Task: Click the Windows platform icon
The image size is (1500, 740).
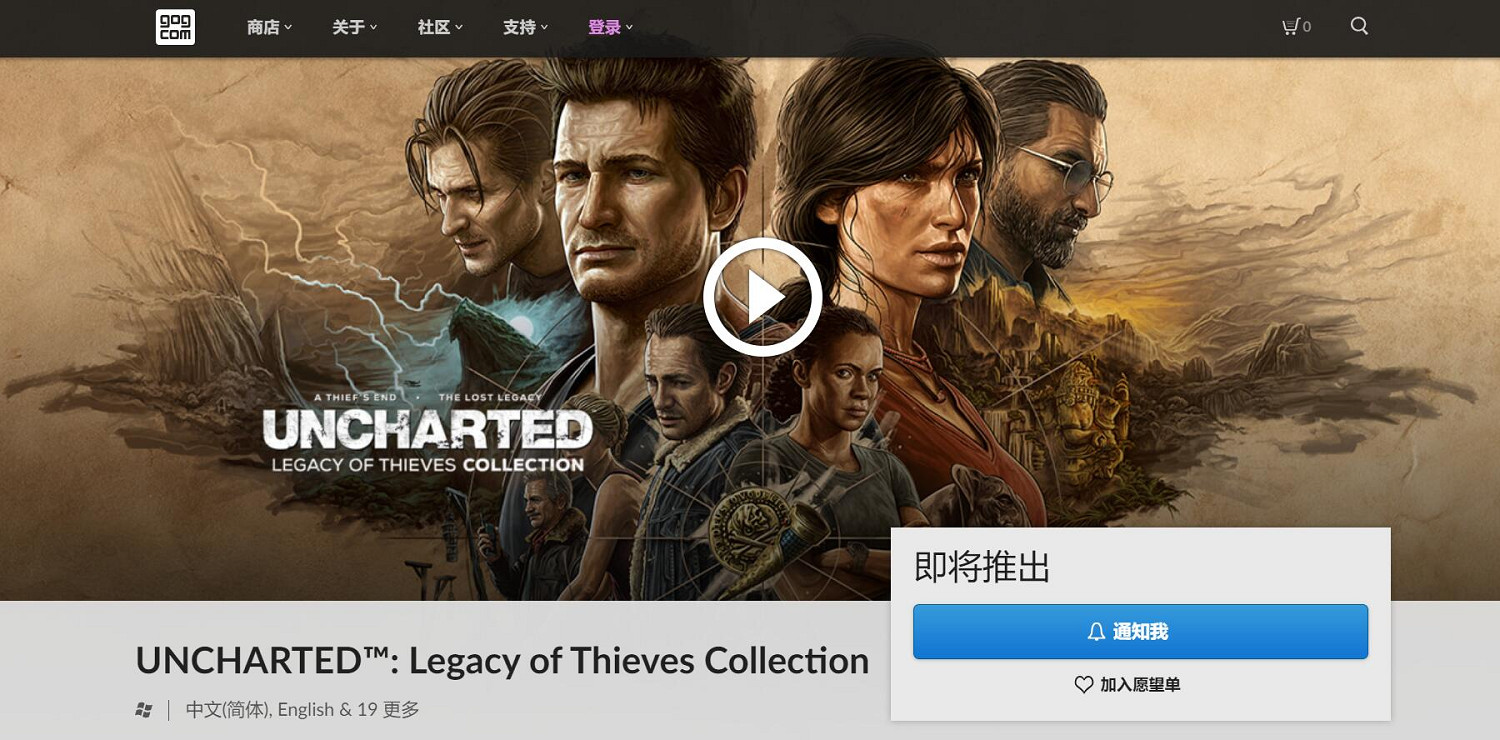Action: point(144,710)
